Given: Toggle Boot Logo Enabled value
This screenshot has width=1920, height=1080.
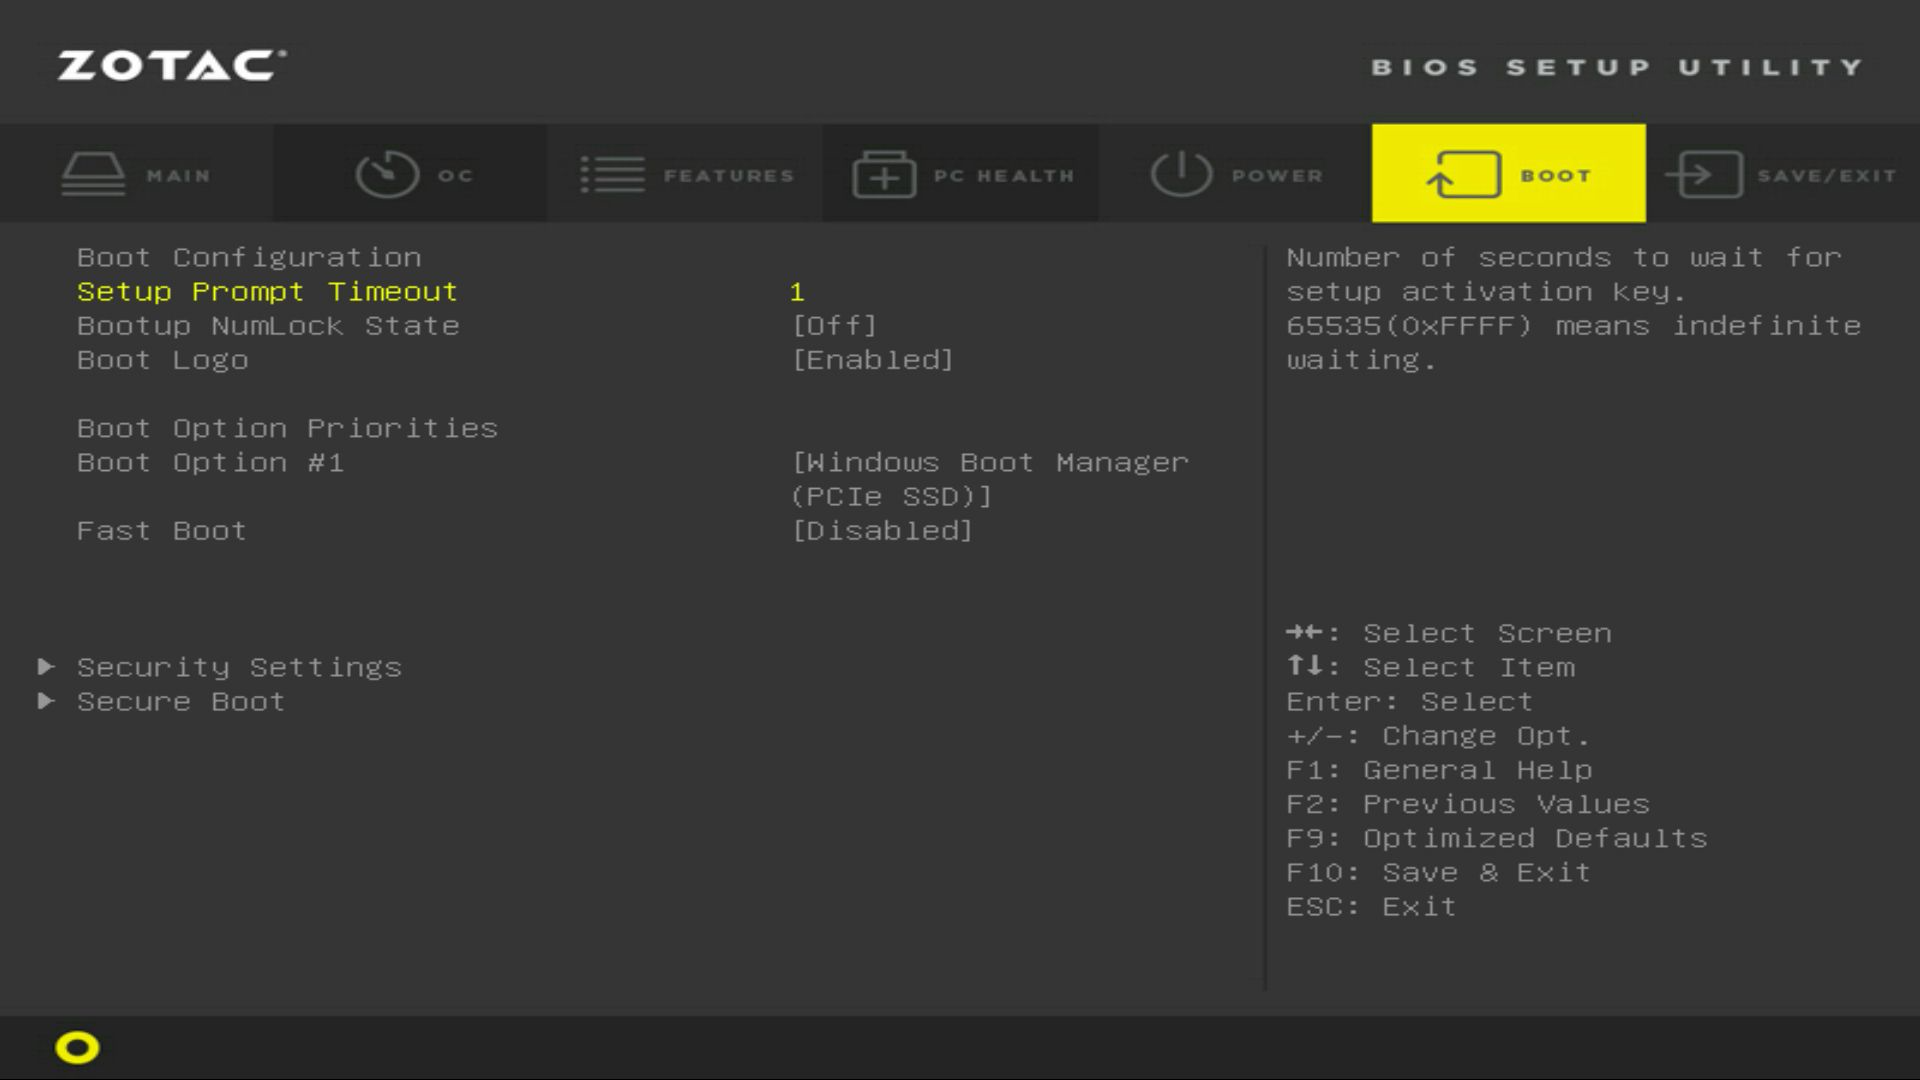Looking at the screenshot, I should (x=872, y=360).
